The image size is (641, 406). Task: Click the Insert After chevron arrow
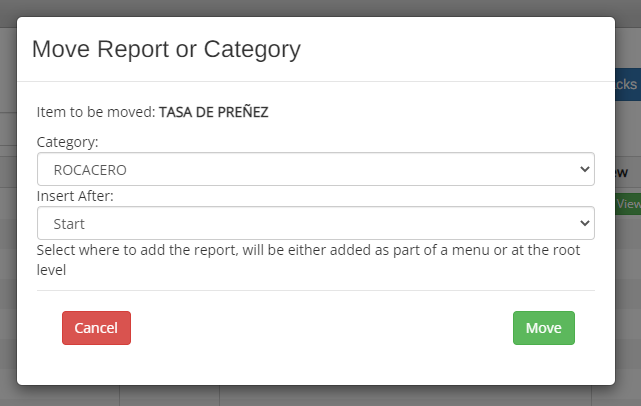[x=585, y=223]
